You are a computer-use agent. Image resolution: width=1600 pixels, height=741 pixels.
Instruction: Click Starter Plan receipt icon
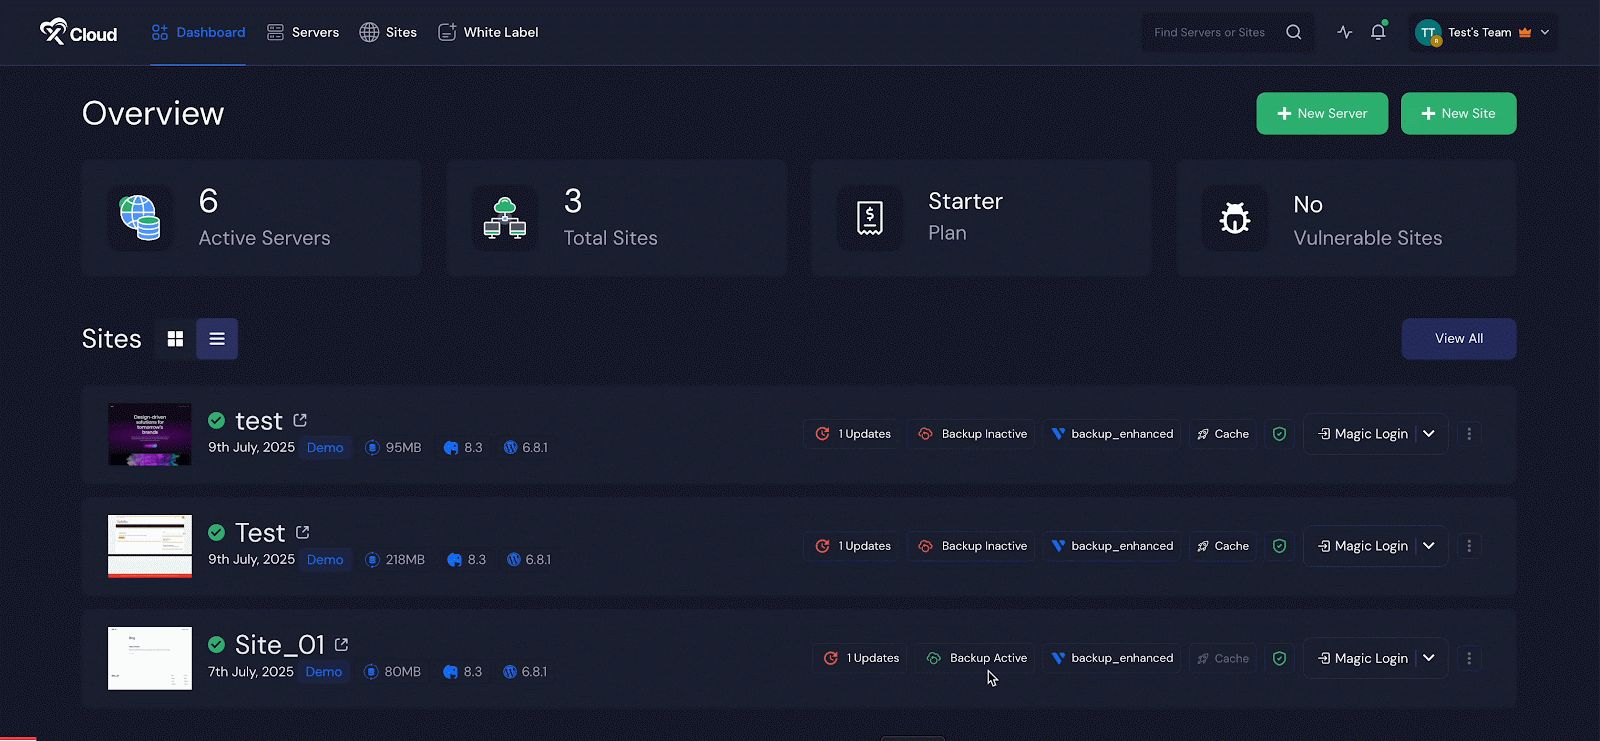pyautogui.click(x=870, y=218)
